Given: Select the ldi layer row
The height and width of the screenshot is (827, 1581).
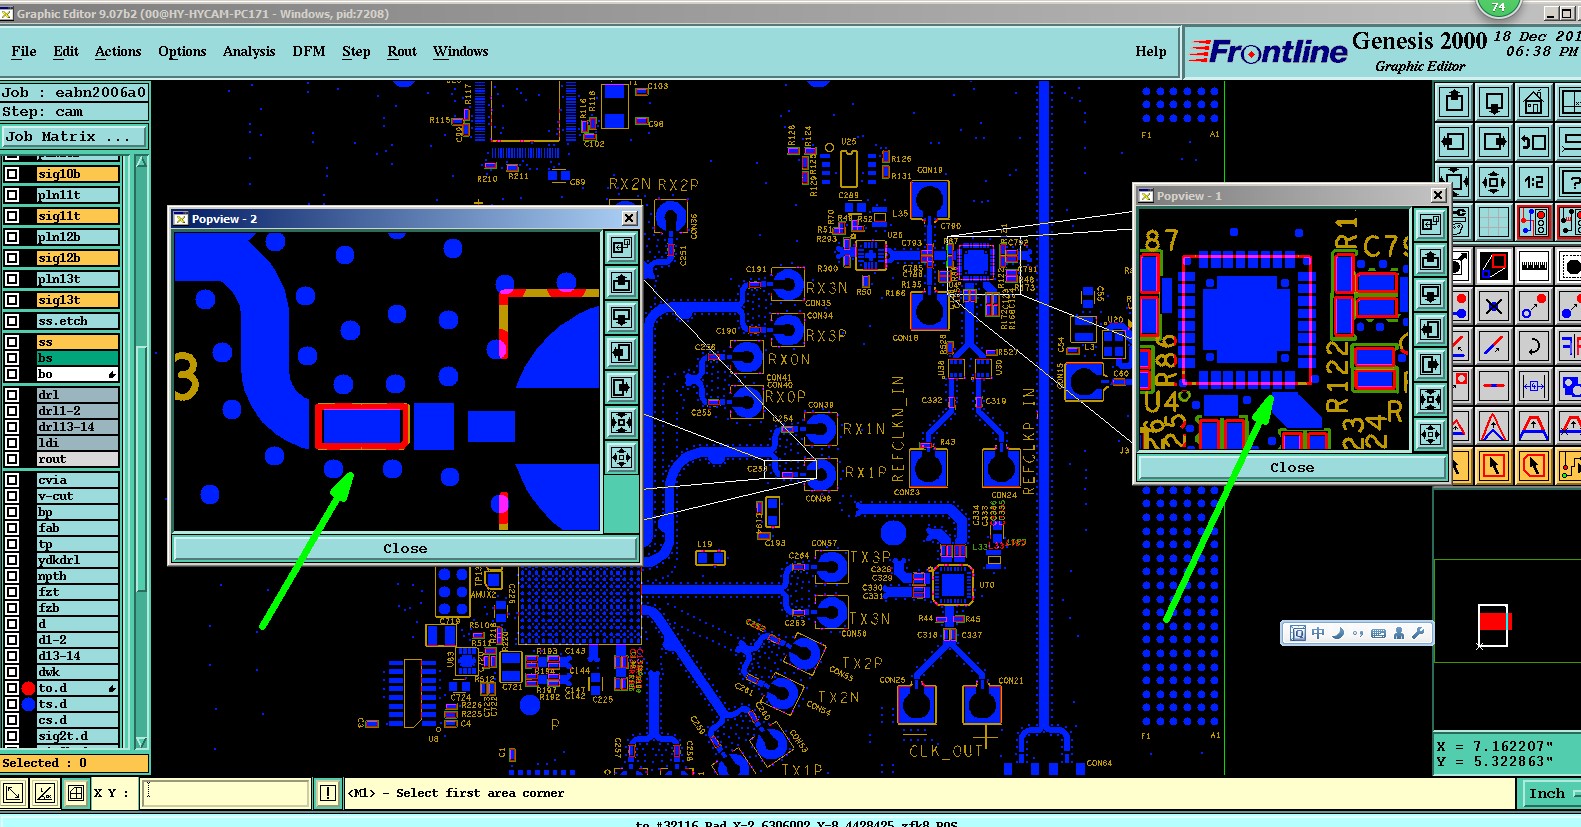Looking at the screenshot, I should point(78,443).
